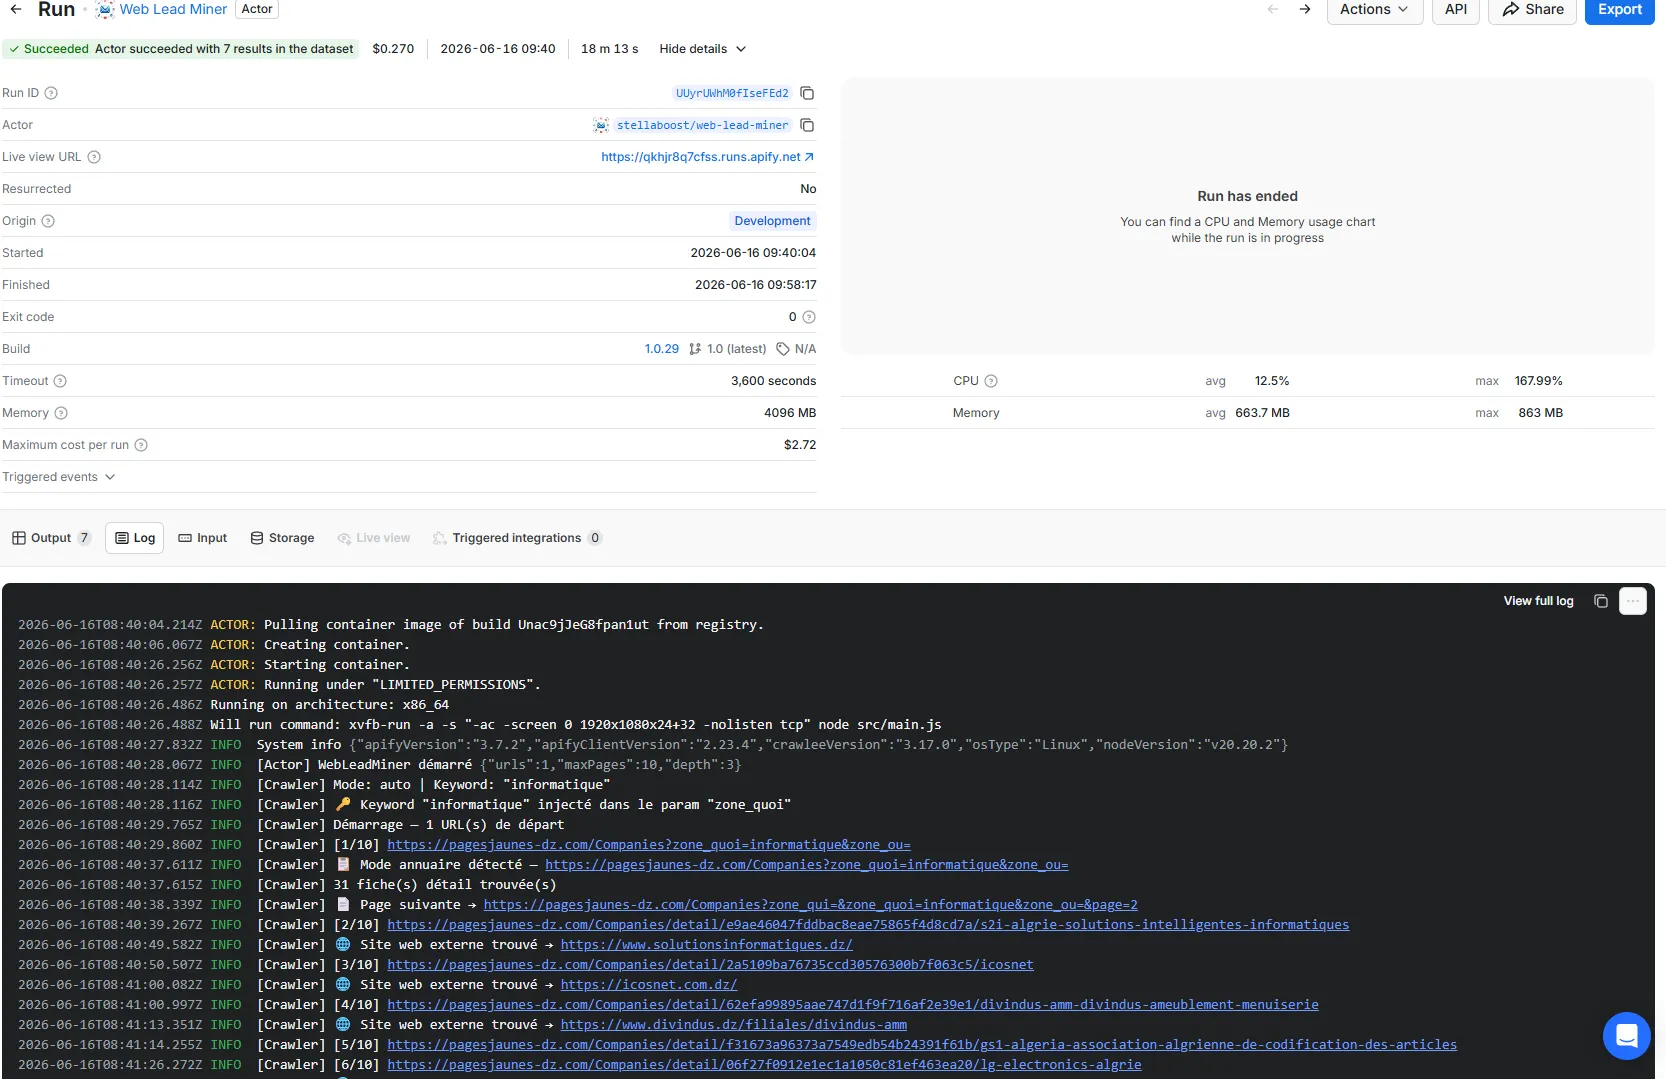
Task: Go to next run arrow
Action: (x=1305, y=9)
